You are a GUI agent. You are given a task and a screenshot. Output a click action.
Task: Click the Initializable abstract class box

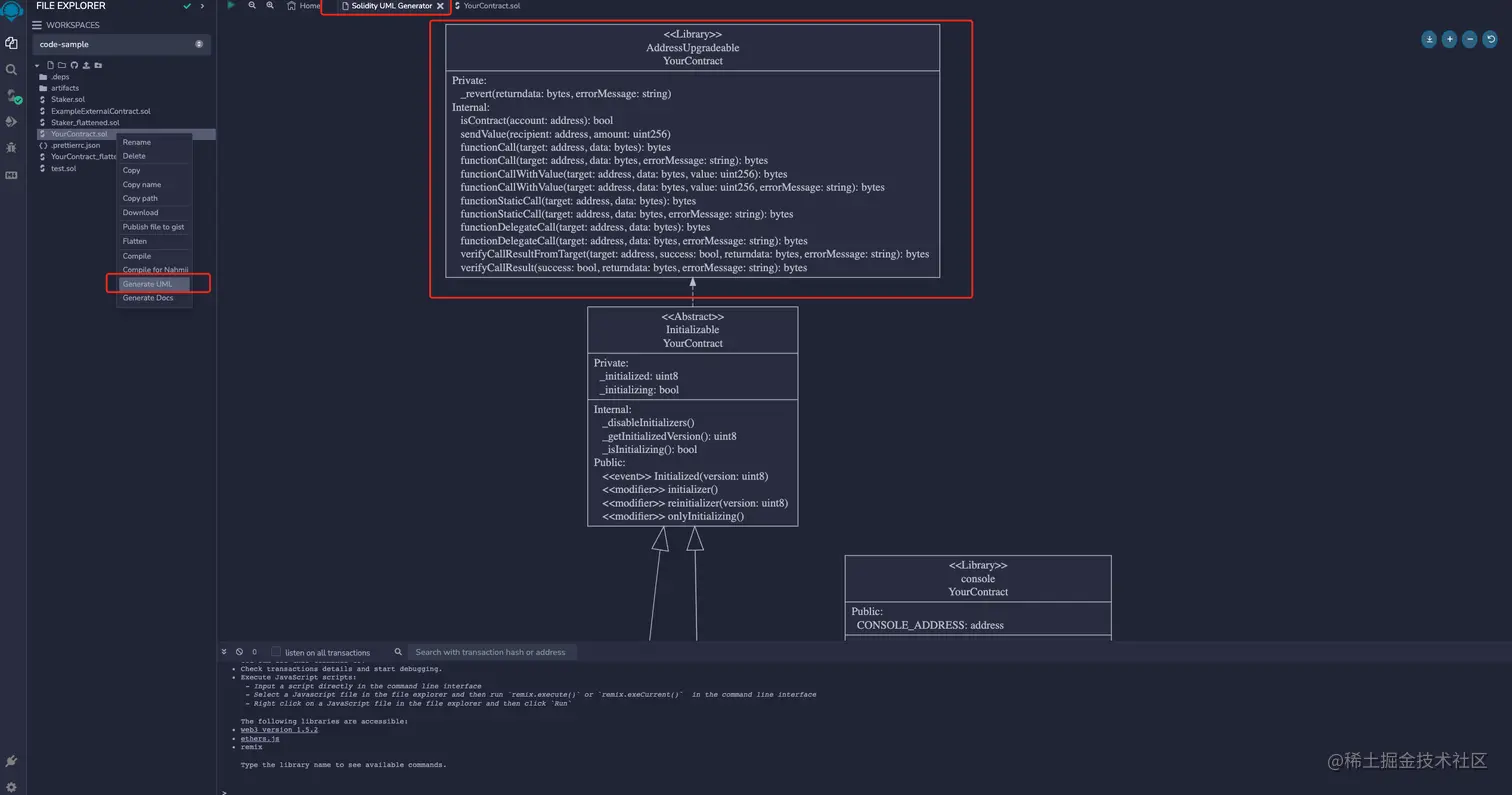pyautogui.click(x=692, y=416)
